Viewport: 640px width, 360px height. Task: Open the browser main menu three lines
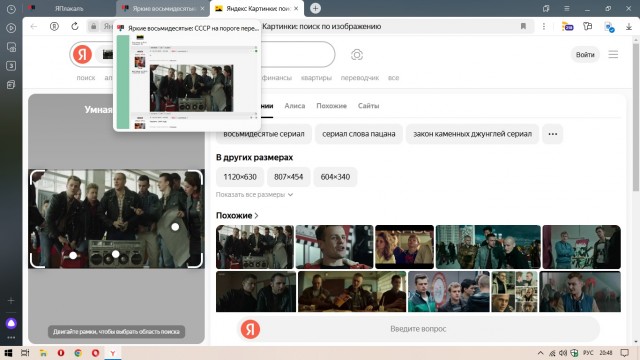click(x=567, y=9)
